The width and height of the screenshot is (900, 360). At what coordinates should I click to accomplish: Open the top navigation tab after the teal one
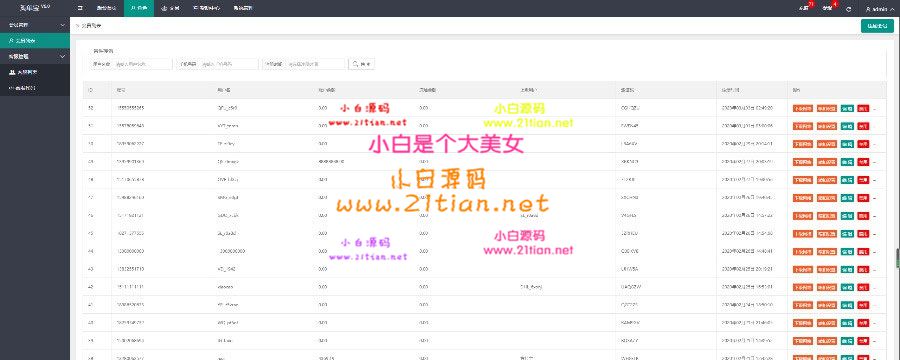tap(171, 9)
